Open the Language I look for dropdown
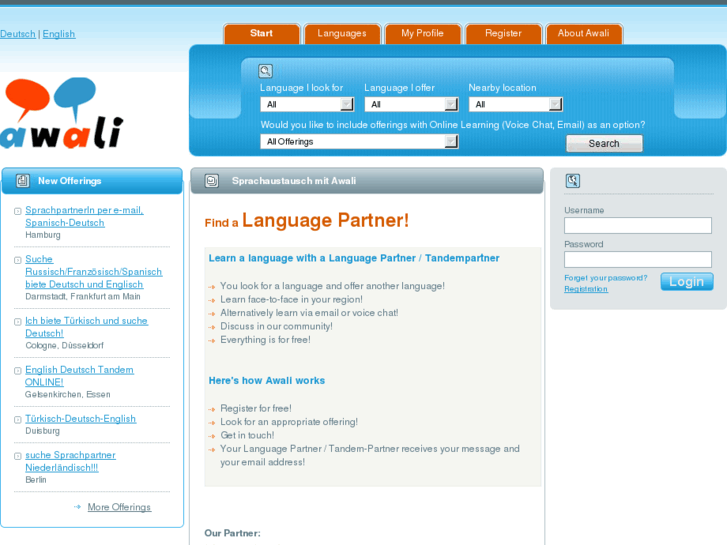Screen dimensions: 727x545 coord(307,104)
